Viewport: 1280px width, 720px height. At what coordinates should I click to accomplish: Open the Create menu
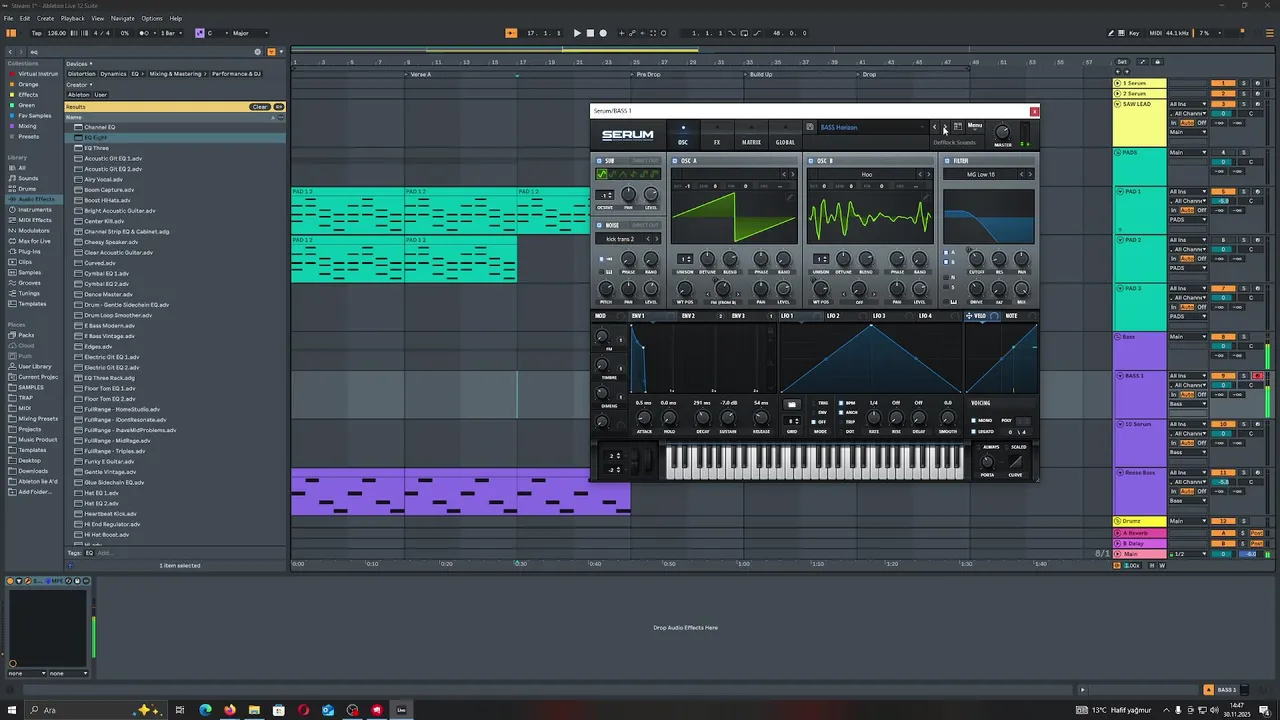[46, 18]
